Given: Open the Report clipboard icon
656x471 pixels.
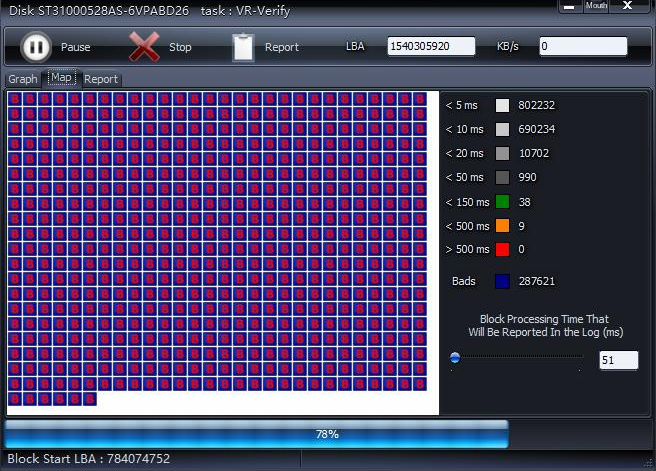Looking at the screenshot, I should (243, 47).
